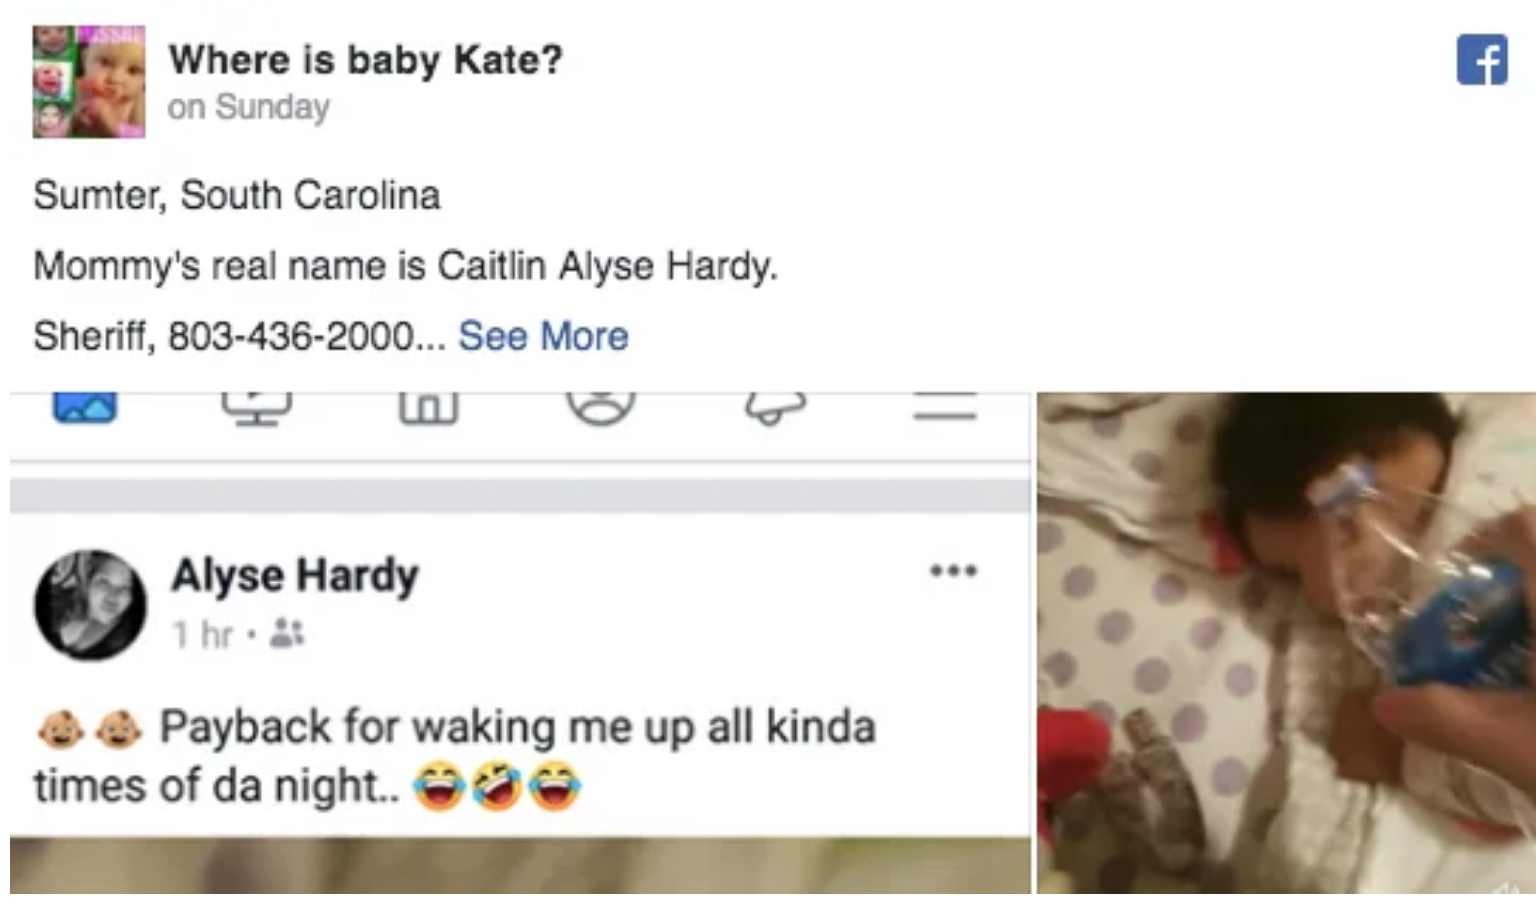Click Alyse Hardy's round profile picture
This screenshot has width=1536, height=904.
click(x=90, y=604)
